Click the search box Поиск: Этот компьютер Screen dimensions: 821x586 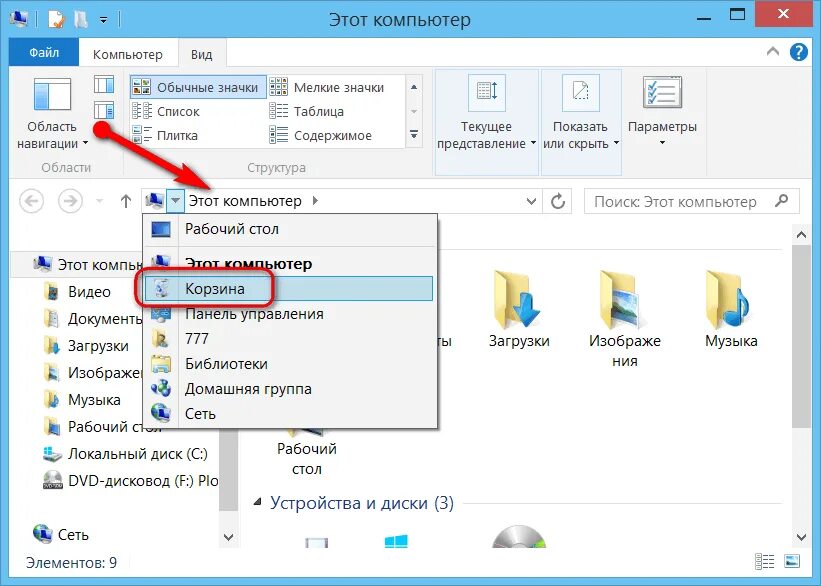(692, 202)
